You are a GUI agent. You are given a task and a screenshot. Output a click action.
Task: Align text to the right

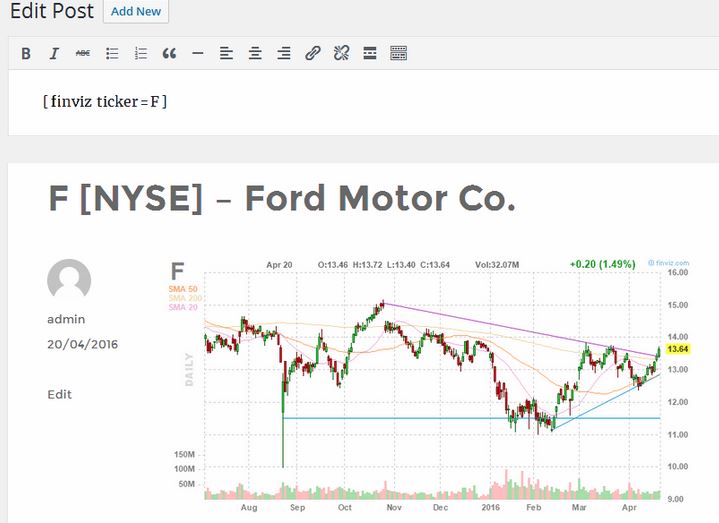[284, 53]
